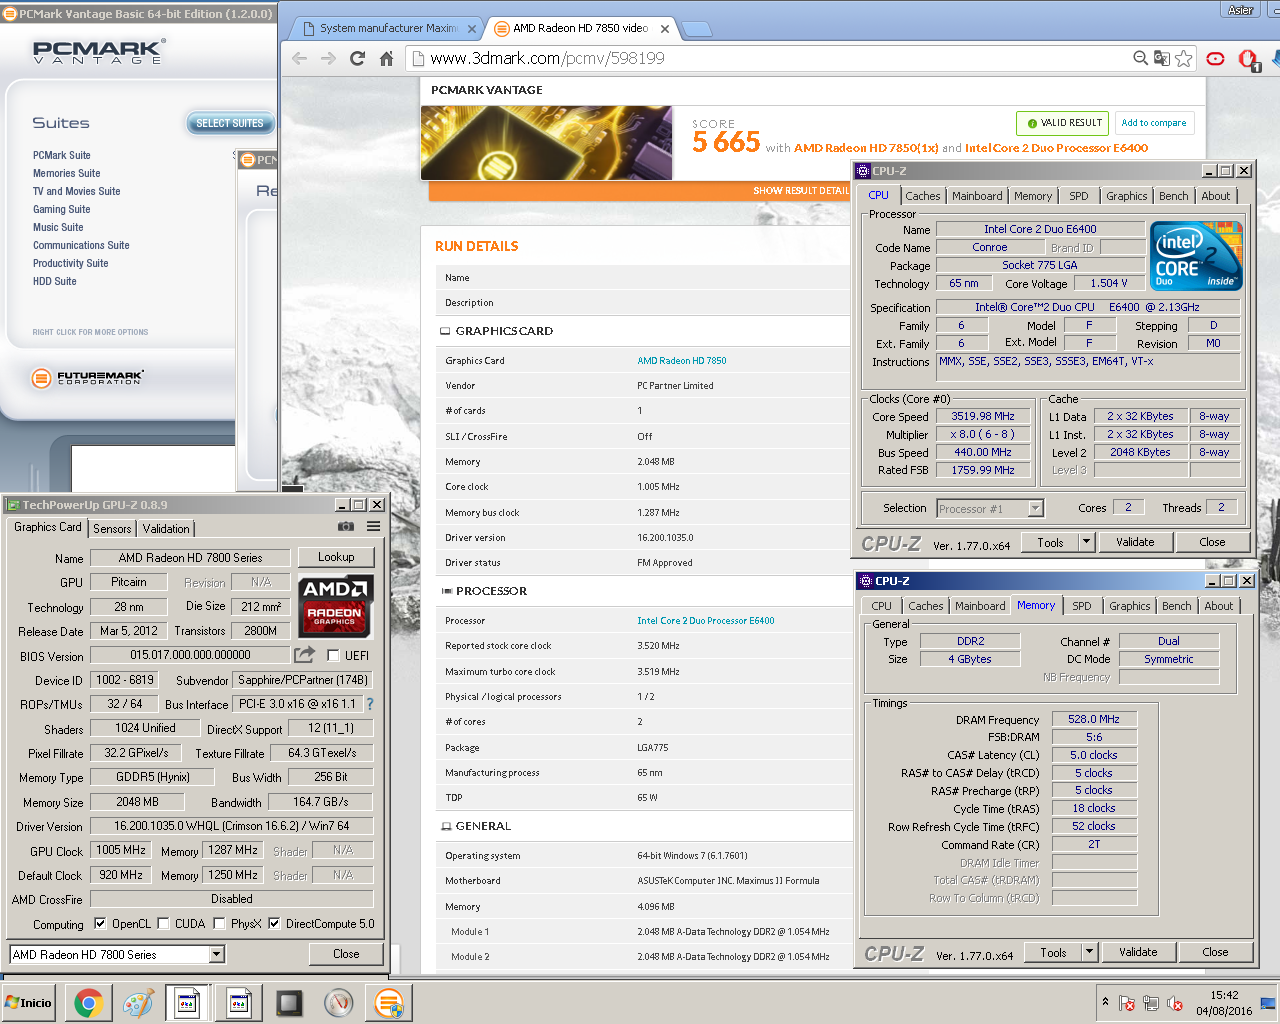Reload the 3dmark page
The image size is (1280, 1024).
357,58
